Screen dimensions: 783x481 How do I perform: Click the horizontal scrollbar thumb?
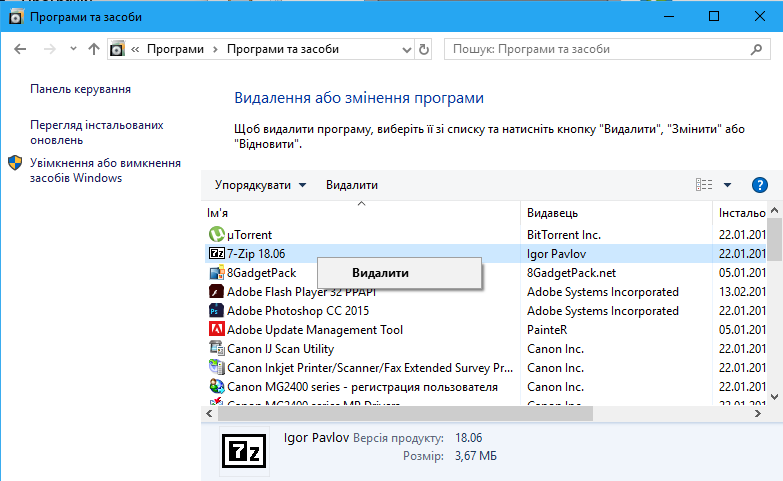coord(405,414)
